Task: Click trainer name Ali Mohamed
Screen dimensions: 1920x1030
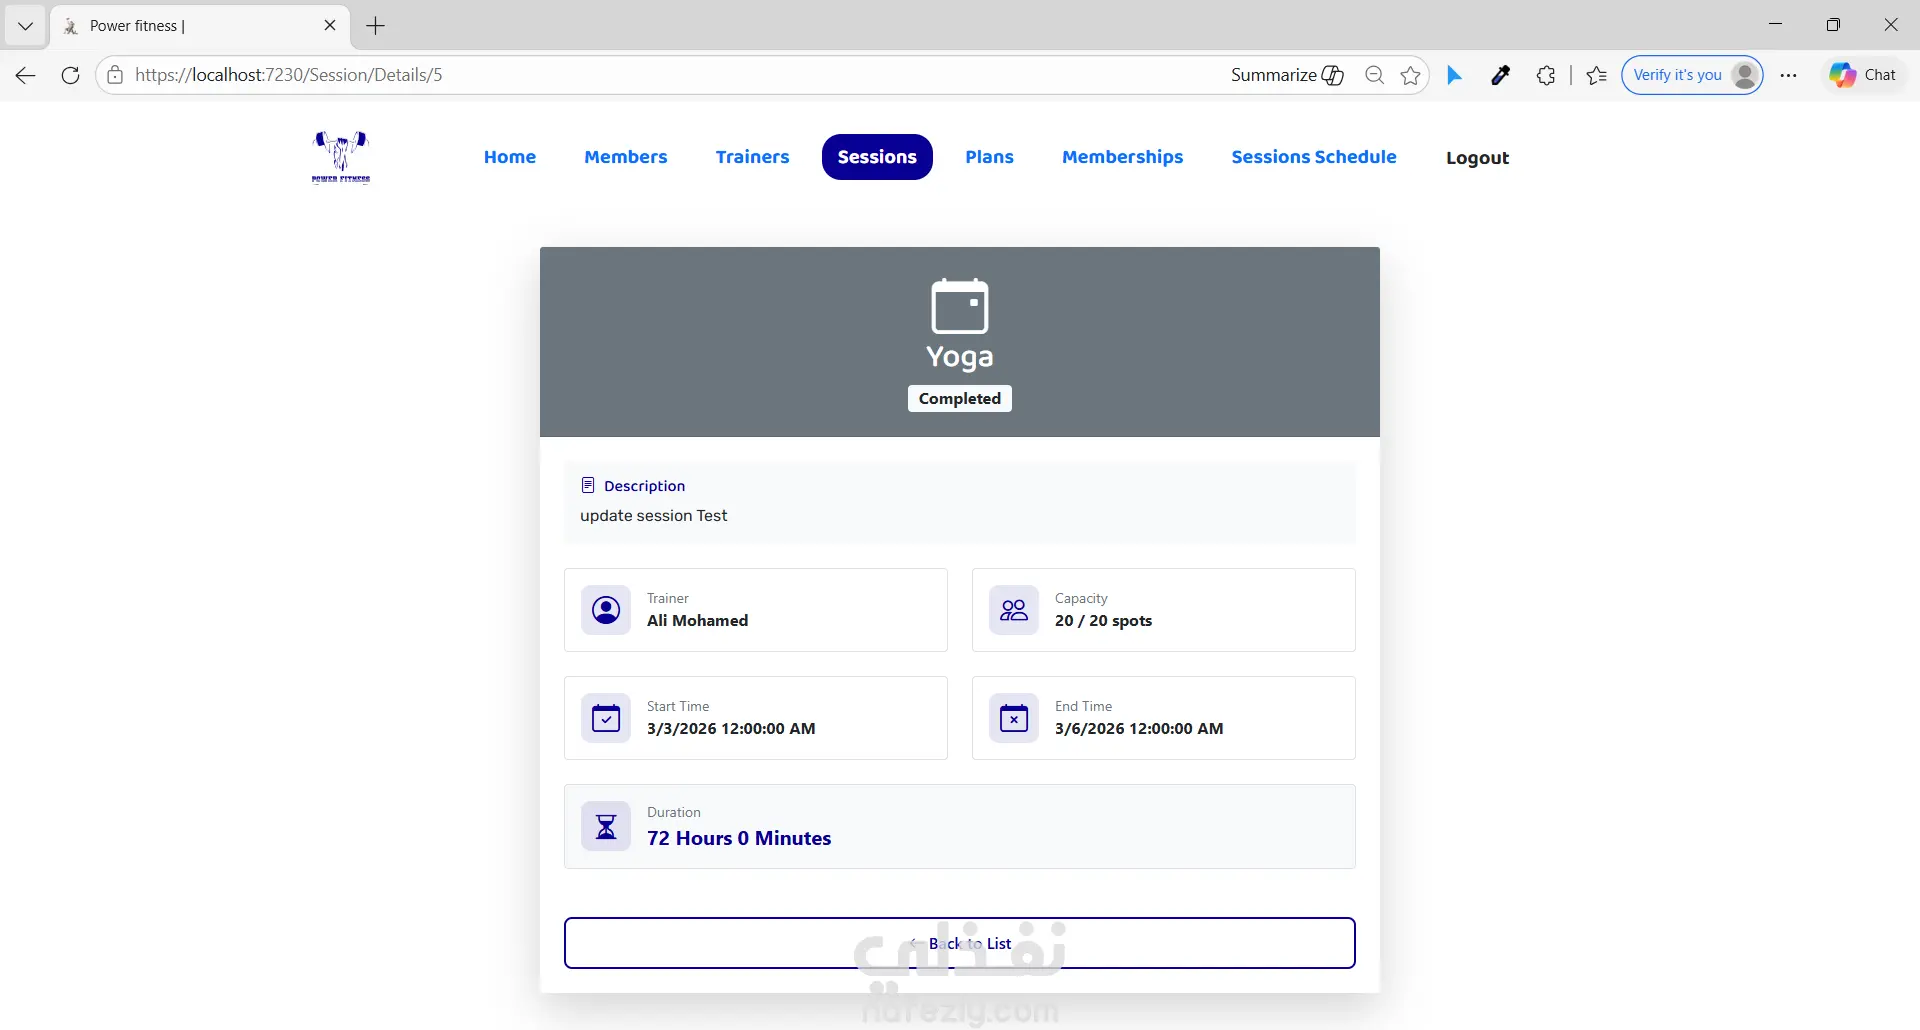Action: pyautogui.click(x=698, y=621)
